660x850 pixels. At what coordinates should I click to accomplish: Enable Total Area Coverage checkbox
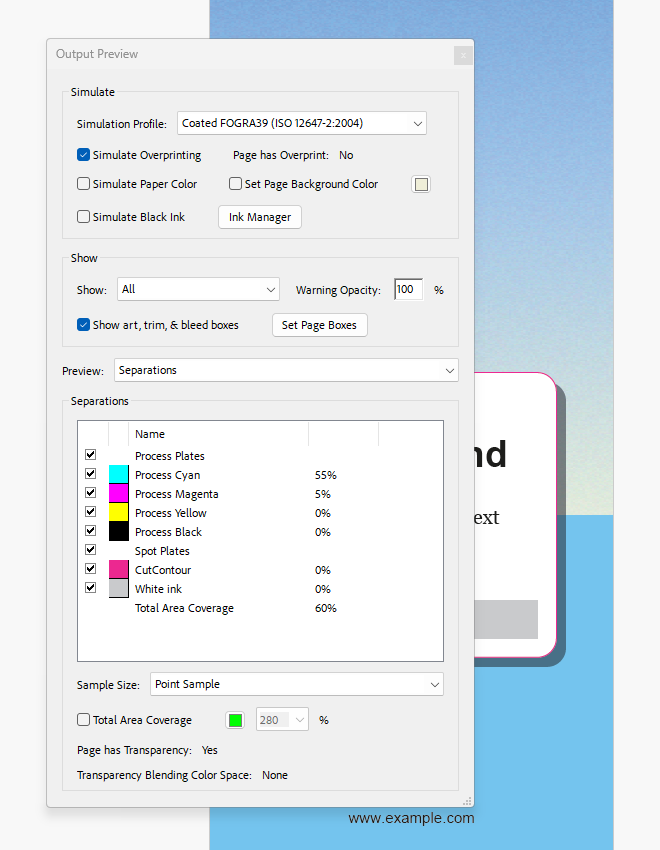[83, 720]
